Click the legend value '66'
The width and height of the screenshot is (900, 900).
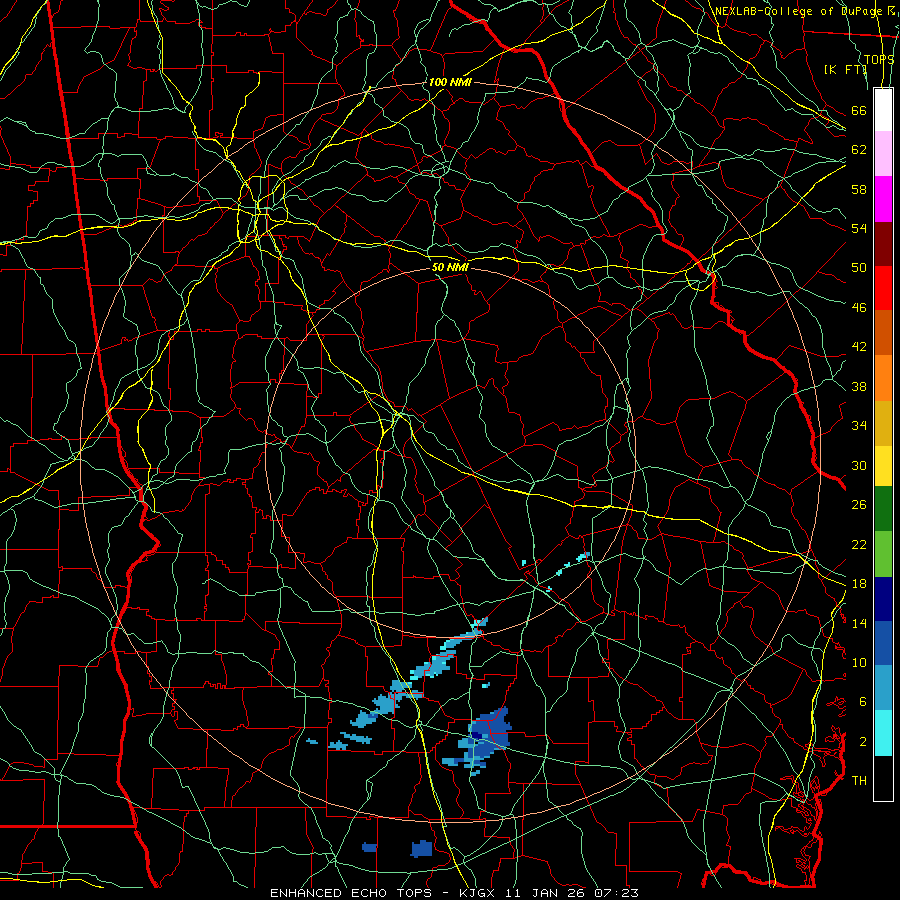(859, 110)
